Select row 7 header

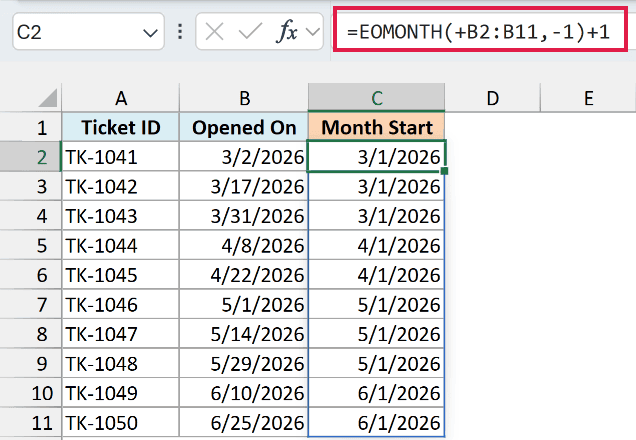[30, 304]
